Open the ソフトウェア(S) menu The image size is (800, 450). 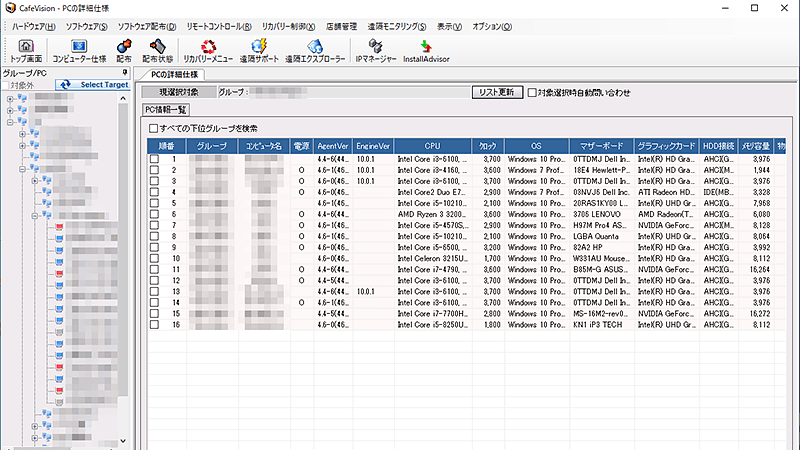click(86, 27)
